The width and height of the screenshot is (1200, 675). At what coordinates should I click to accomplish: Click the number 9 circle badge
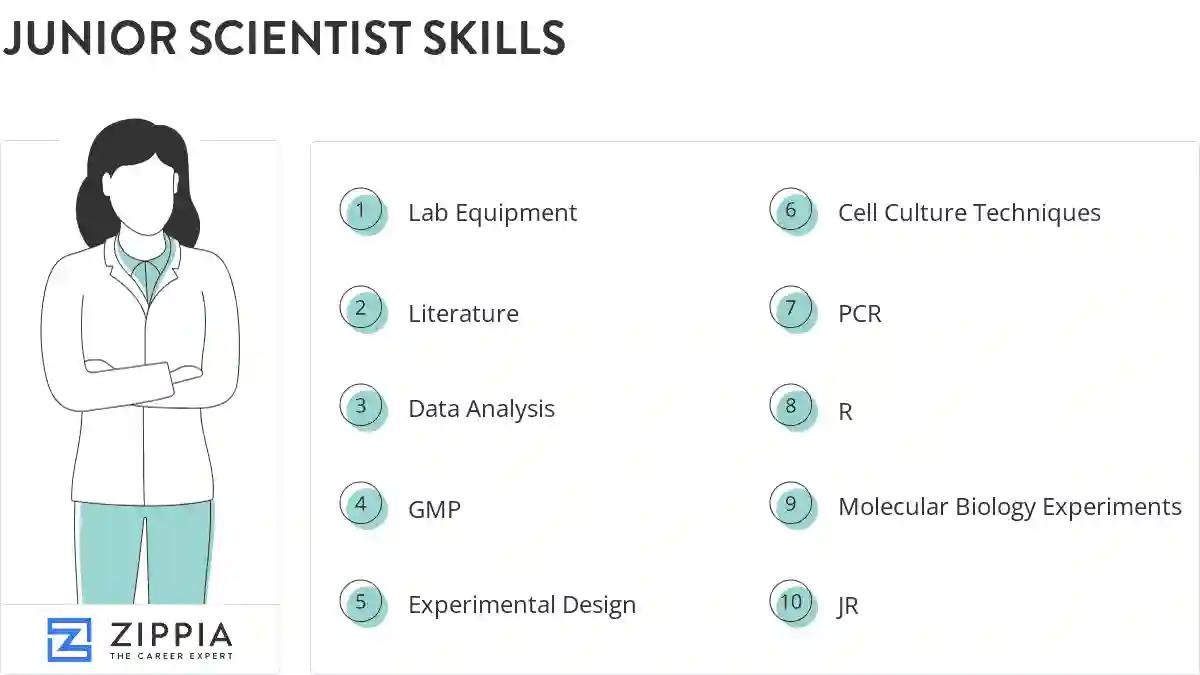pos(791,504)
